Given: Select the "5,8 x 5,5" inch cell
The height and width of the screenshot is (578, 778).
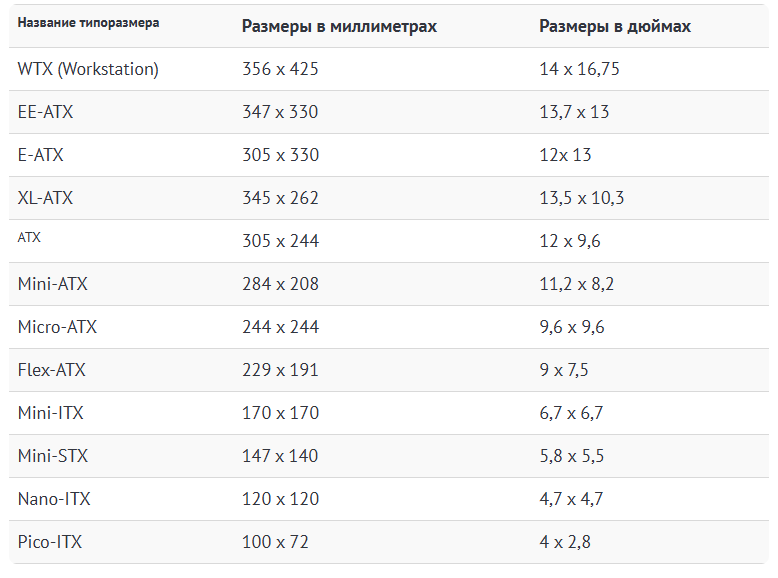Looking at the screenshot, I should (572, 456).
